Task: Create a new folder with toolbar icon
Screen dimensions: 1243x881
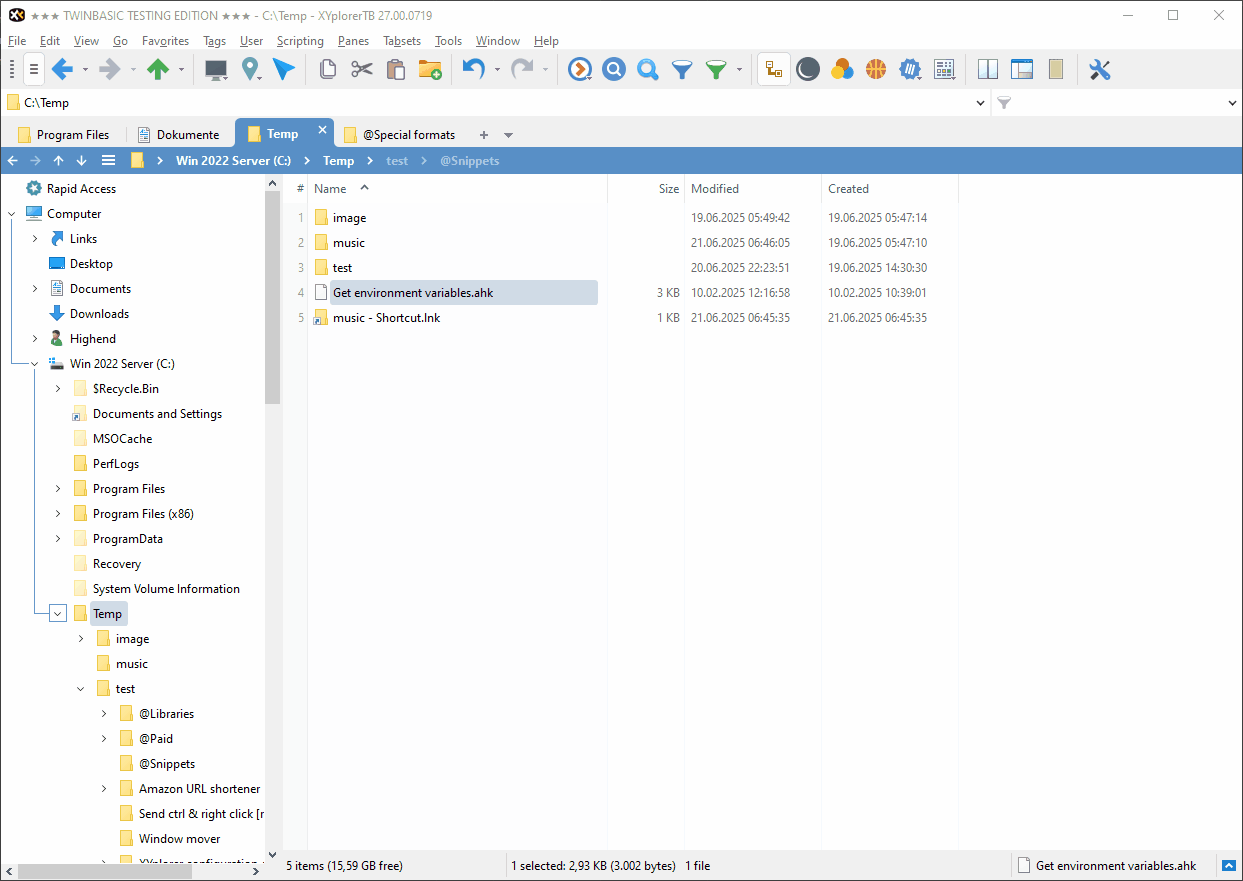Action: coord(430,69)
